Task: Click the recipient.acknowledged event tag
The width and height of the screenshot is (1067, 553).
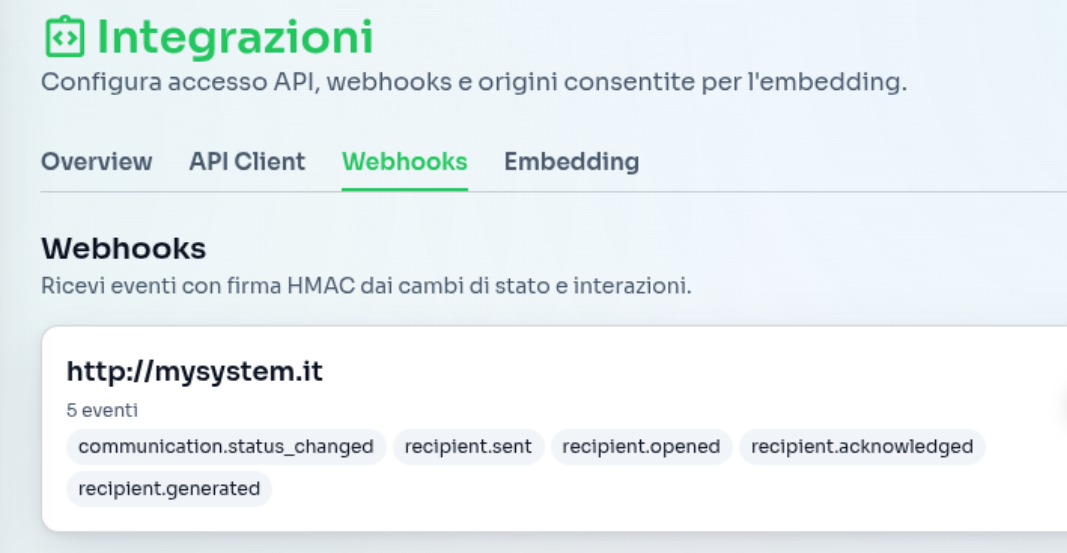Action: pyautogui.click(x=862, y=447)
